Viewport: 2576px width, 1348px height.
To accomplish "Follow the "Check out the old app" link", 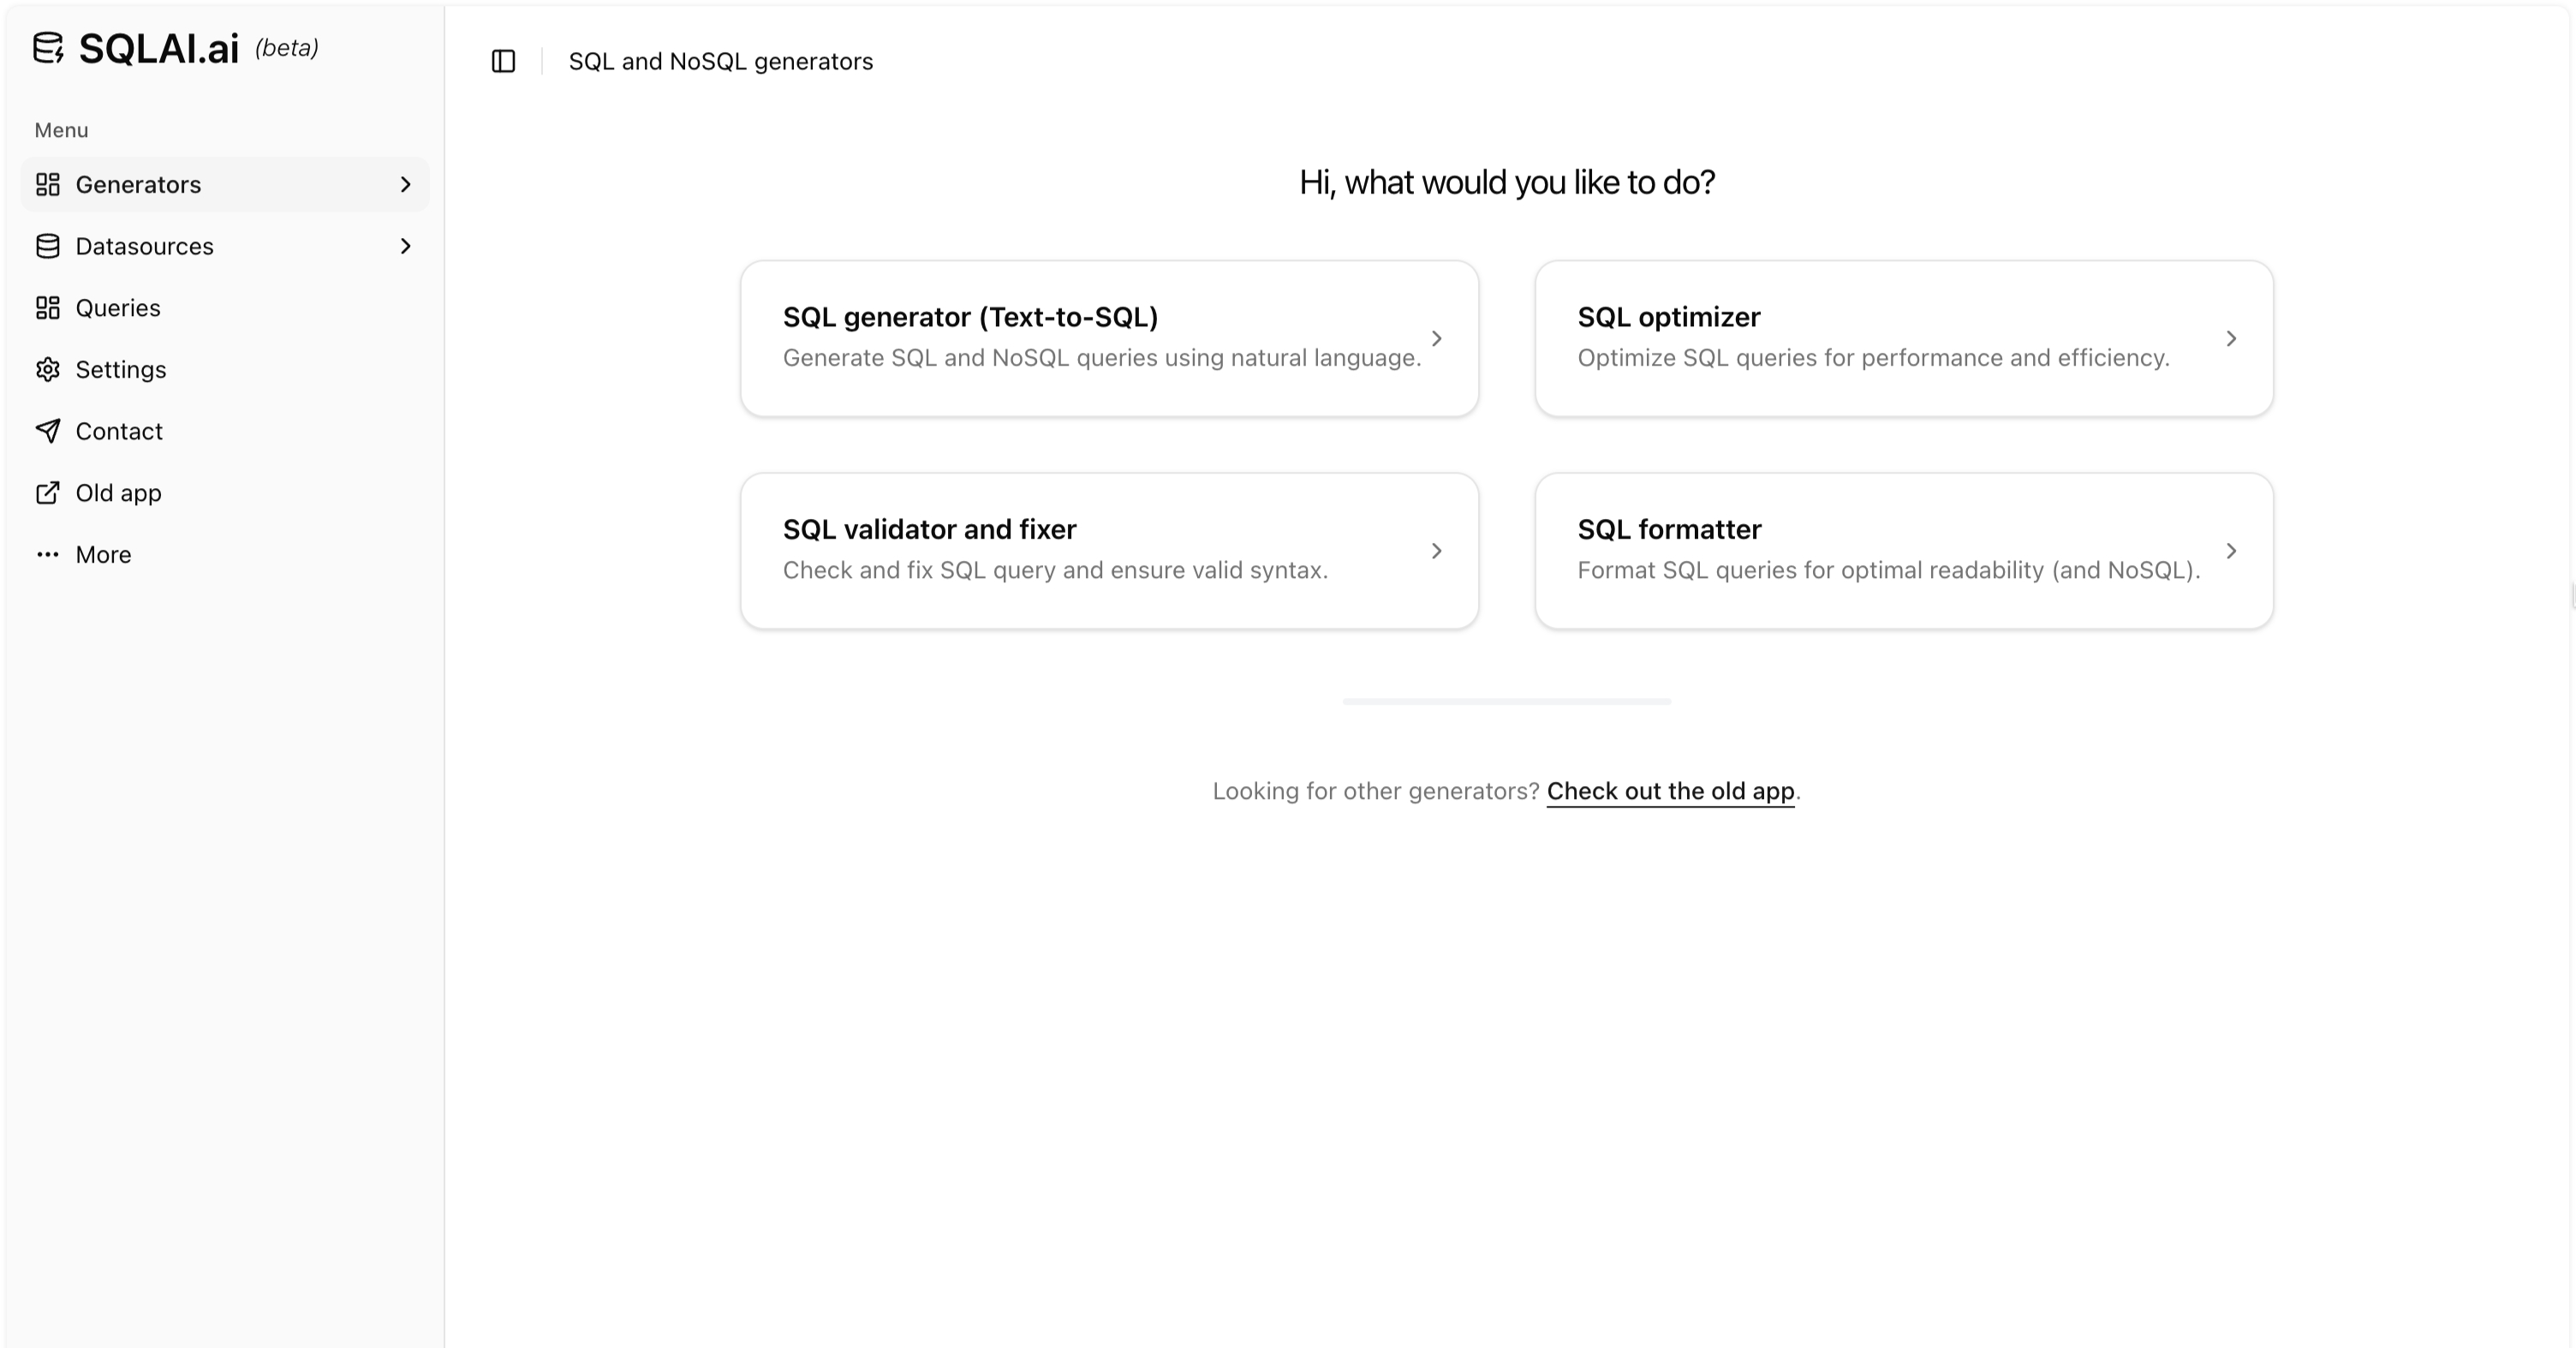I will (1670, 791).
